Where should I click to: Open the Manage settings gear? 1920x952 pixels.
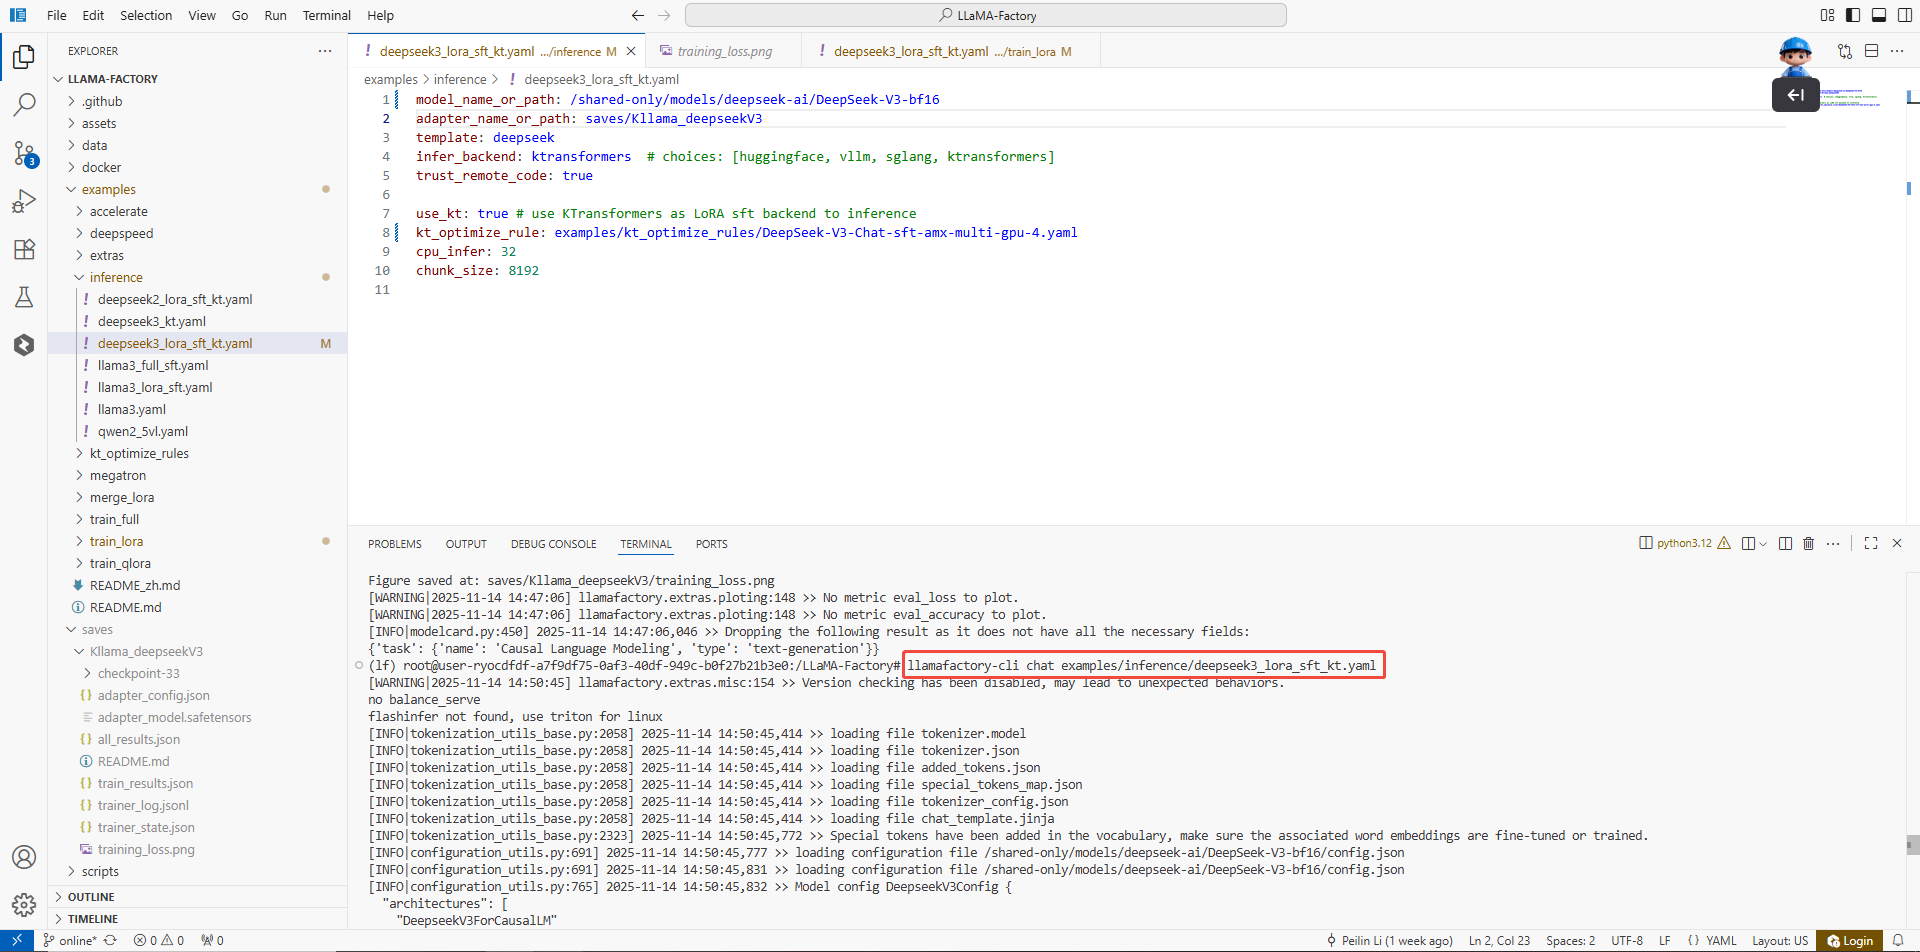coord(24,905)
